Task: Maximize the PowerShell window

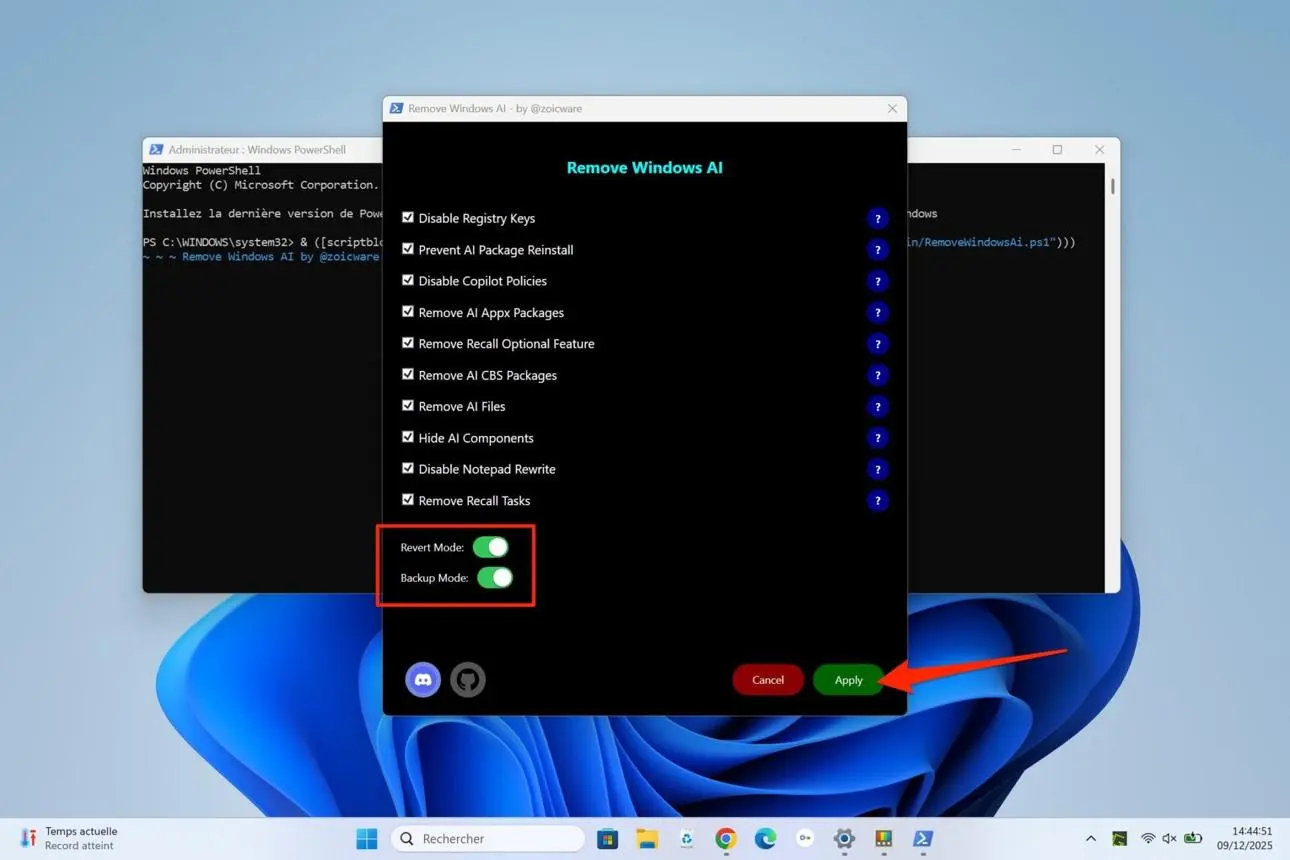Action: (x=1057, y=150)
